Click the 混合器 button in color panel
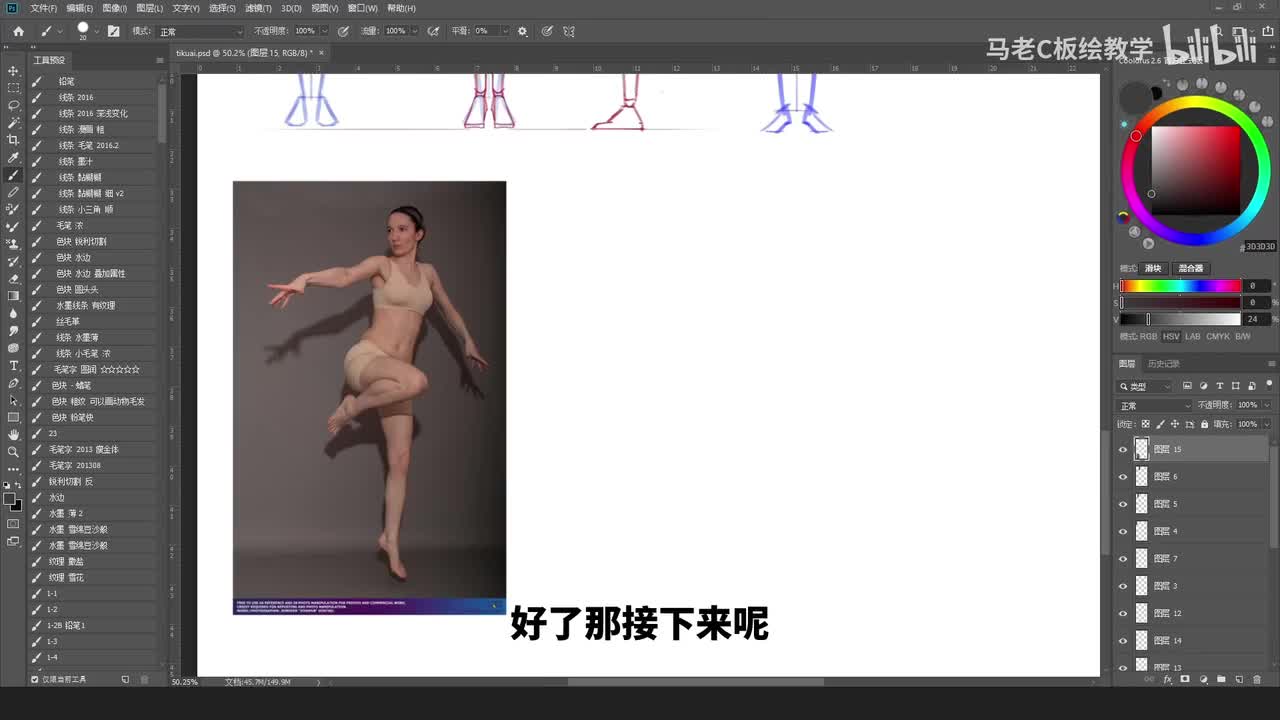The image size is (1280, 720). (1190, 268)
